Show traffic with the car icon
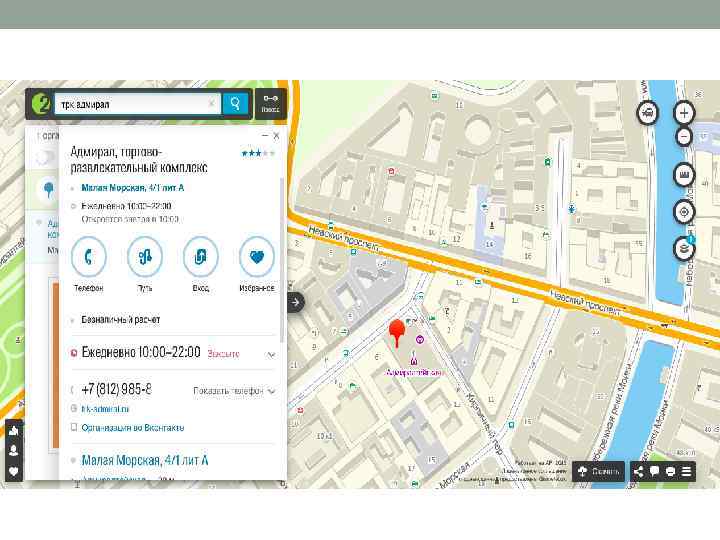 (x=648, y=113)
